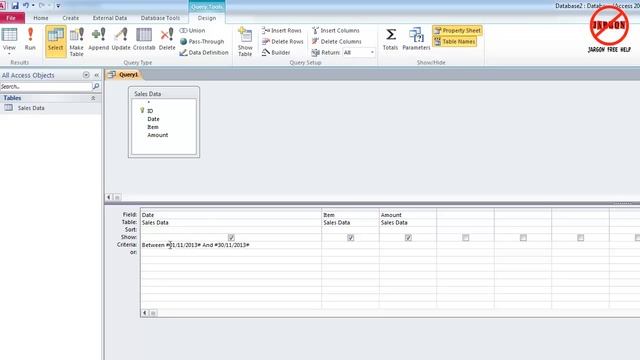Run the query with the Run icon

click(30, 39)
